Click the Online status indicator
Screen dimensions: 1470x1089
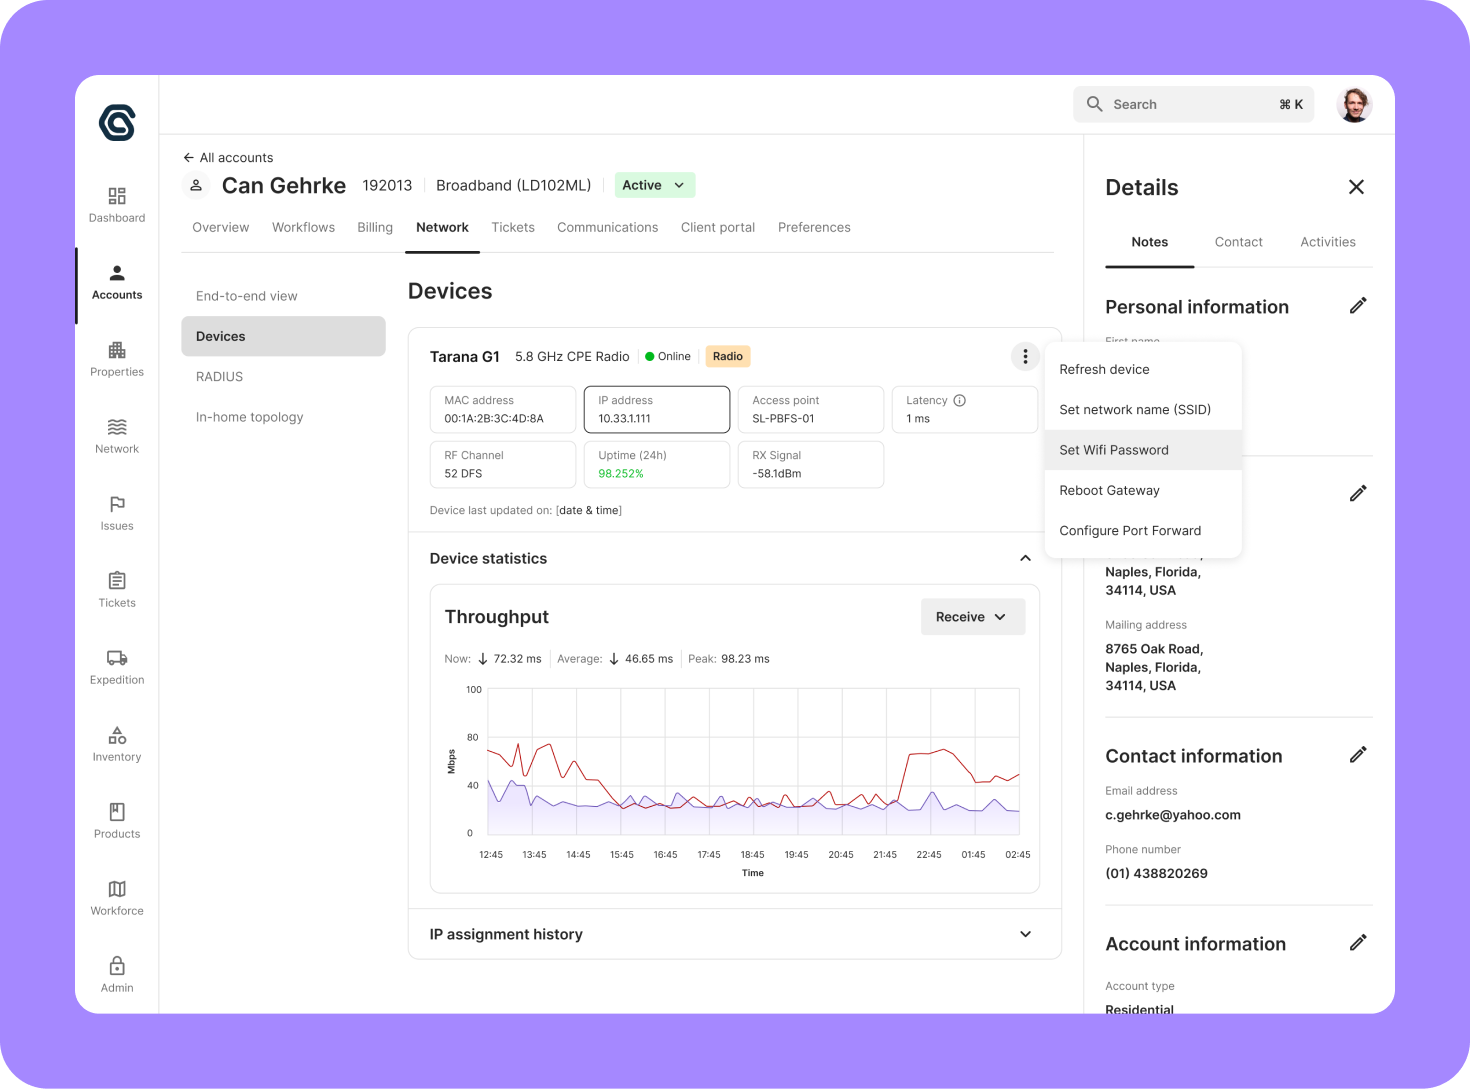click(668, 357)
